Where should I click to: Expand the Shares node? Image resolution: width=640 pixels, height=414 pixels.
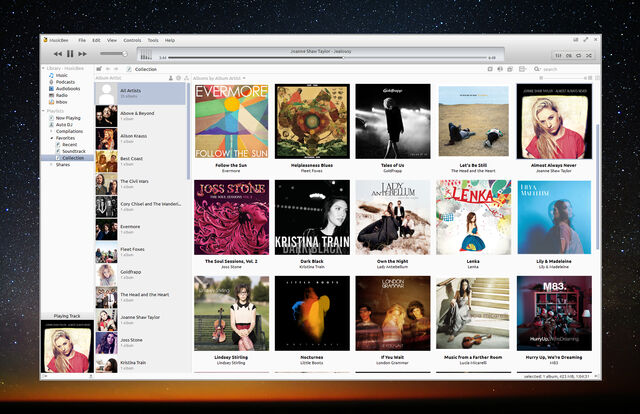[x=51, y=165]
